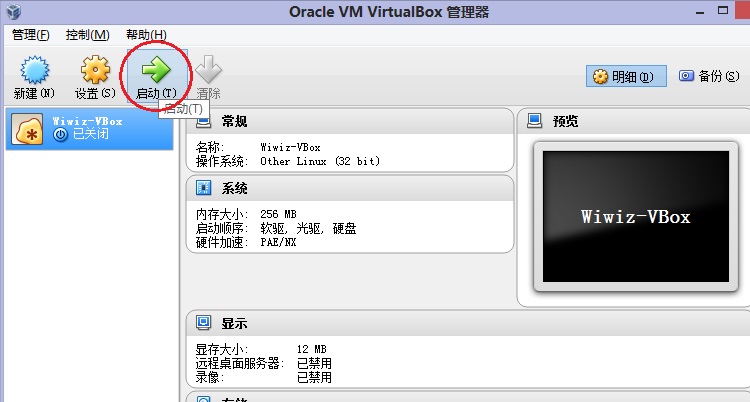Open the 控制(M) menu
The image size is (750, 402).
[88, 35]
